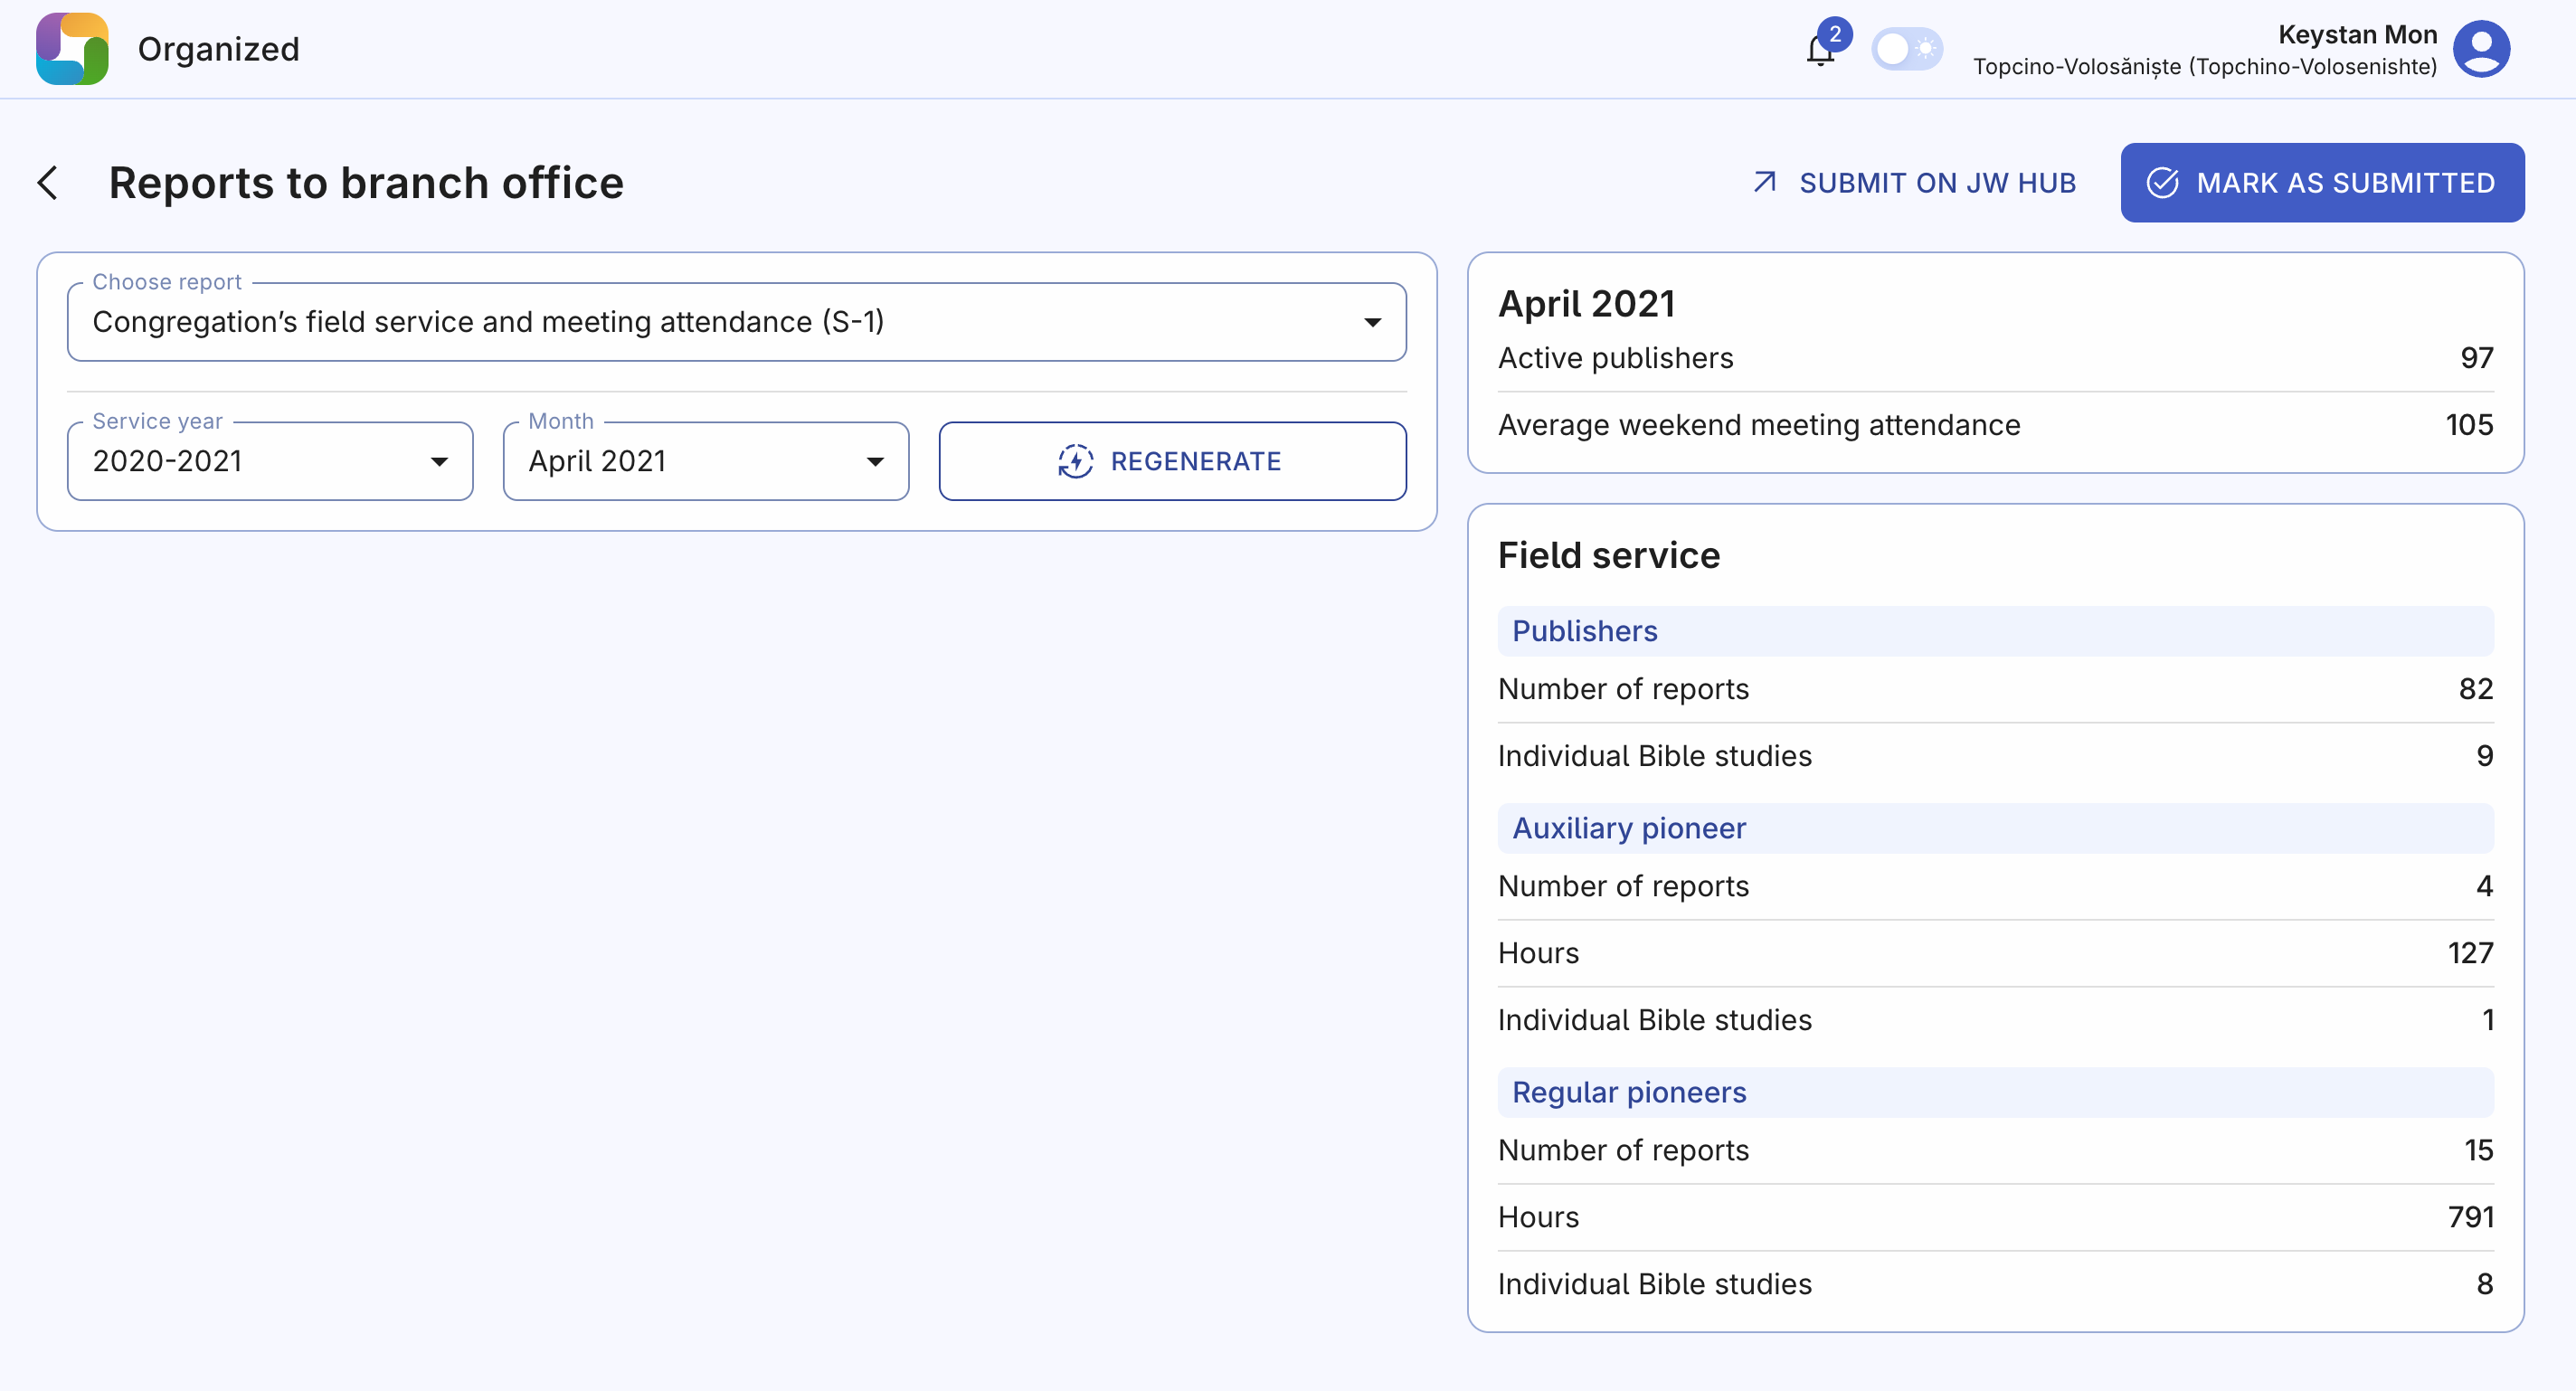Click Submit on JW Hub link
The height and width of the screenshot is (1391, 2576).
1937,183
